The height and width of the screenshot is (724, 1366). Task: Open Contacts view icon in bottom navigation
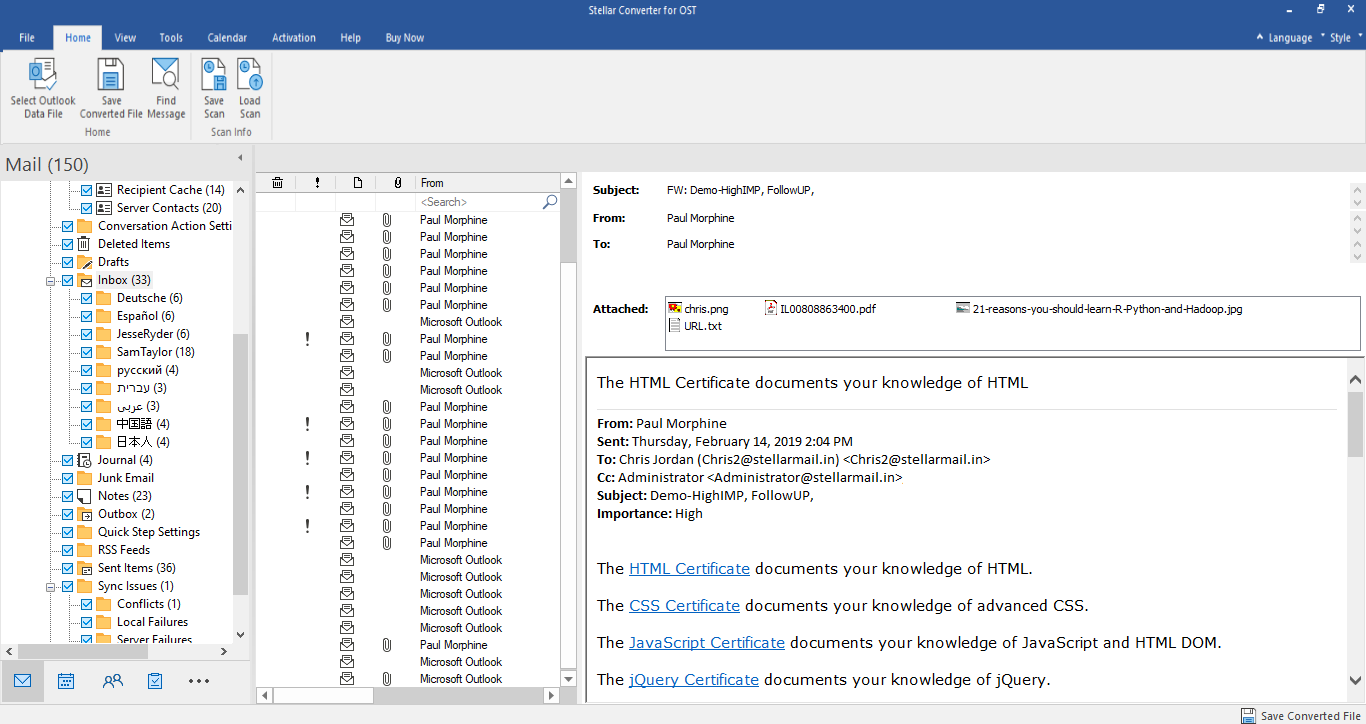coord(112,681)
